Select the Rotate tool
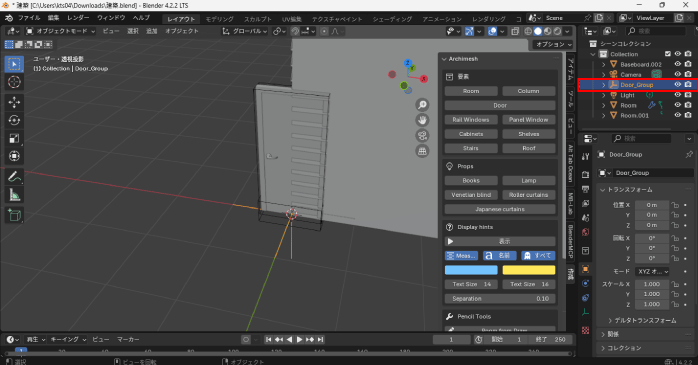The height and width of the screenshot is (365, 698). 14,120
